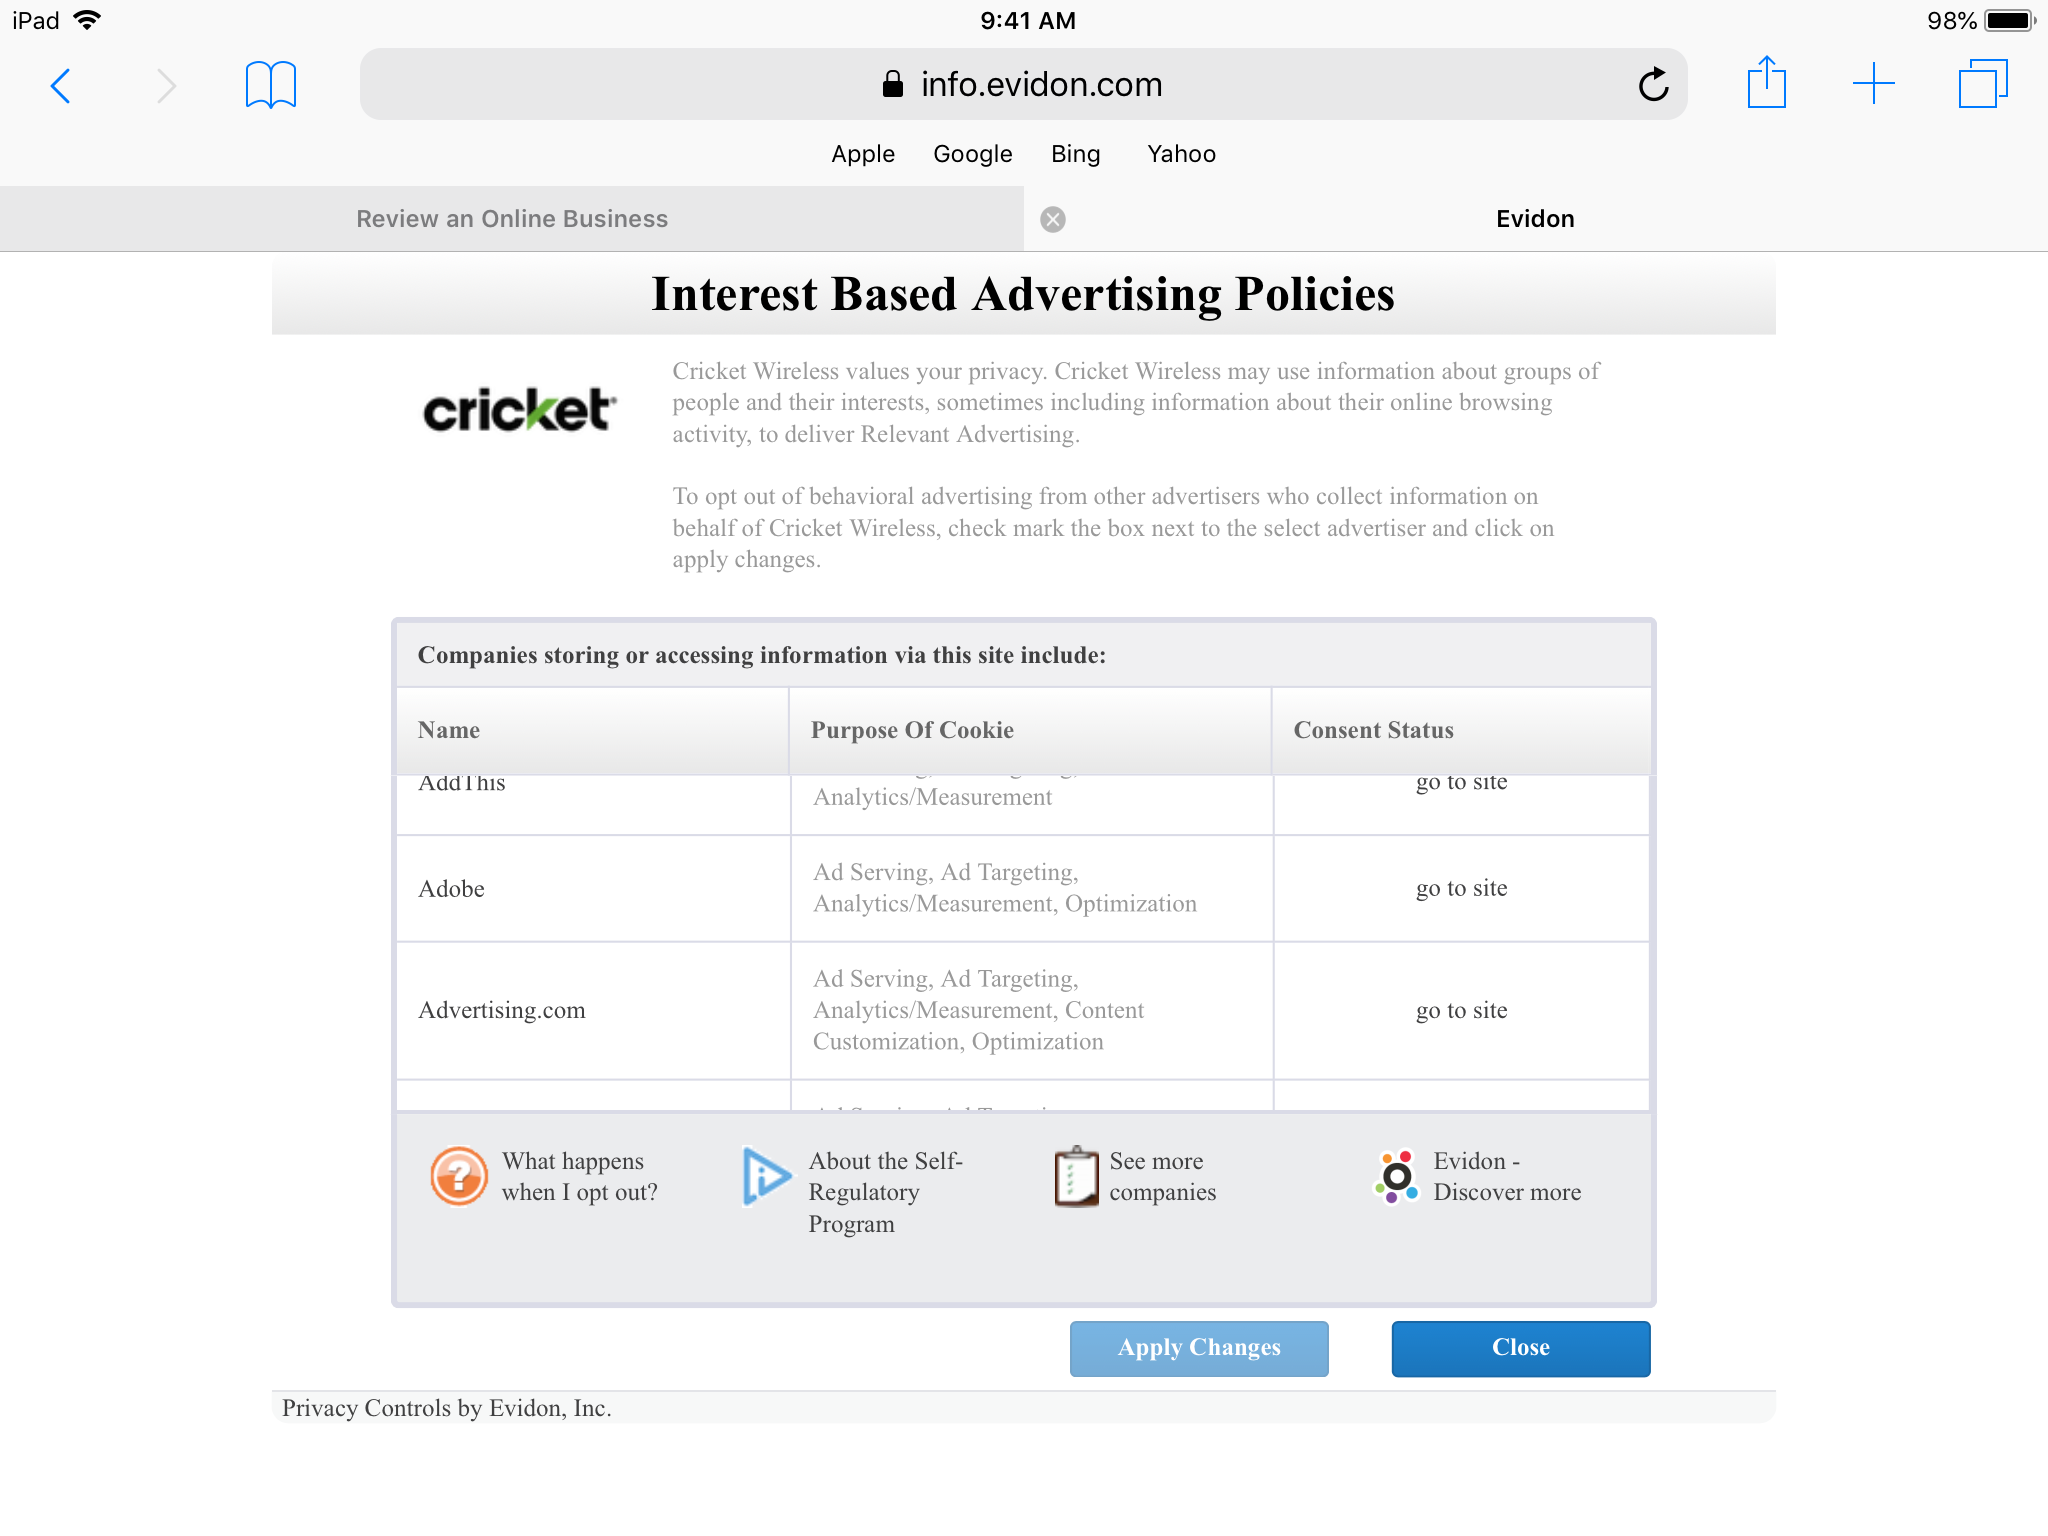Reload the page with the refresh icon
This screenshot has width=2048, height=1536.
click(1654, 84)
